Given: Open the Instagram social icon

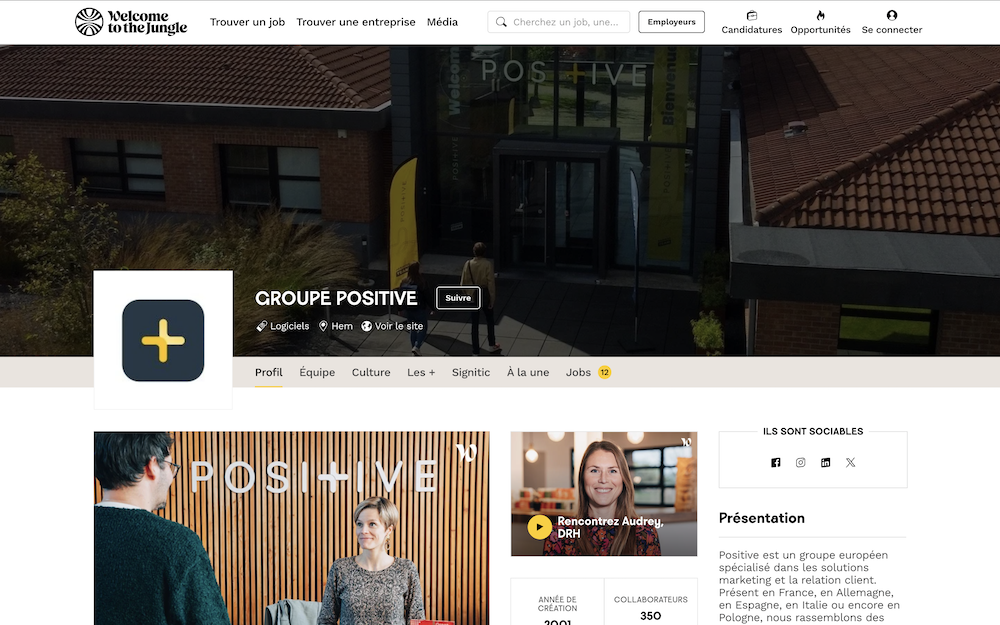Looking at the screenshot, I should [800, 462].
